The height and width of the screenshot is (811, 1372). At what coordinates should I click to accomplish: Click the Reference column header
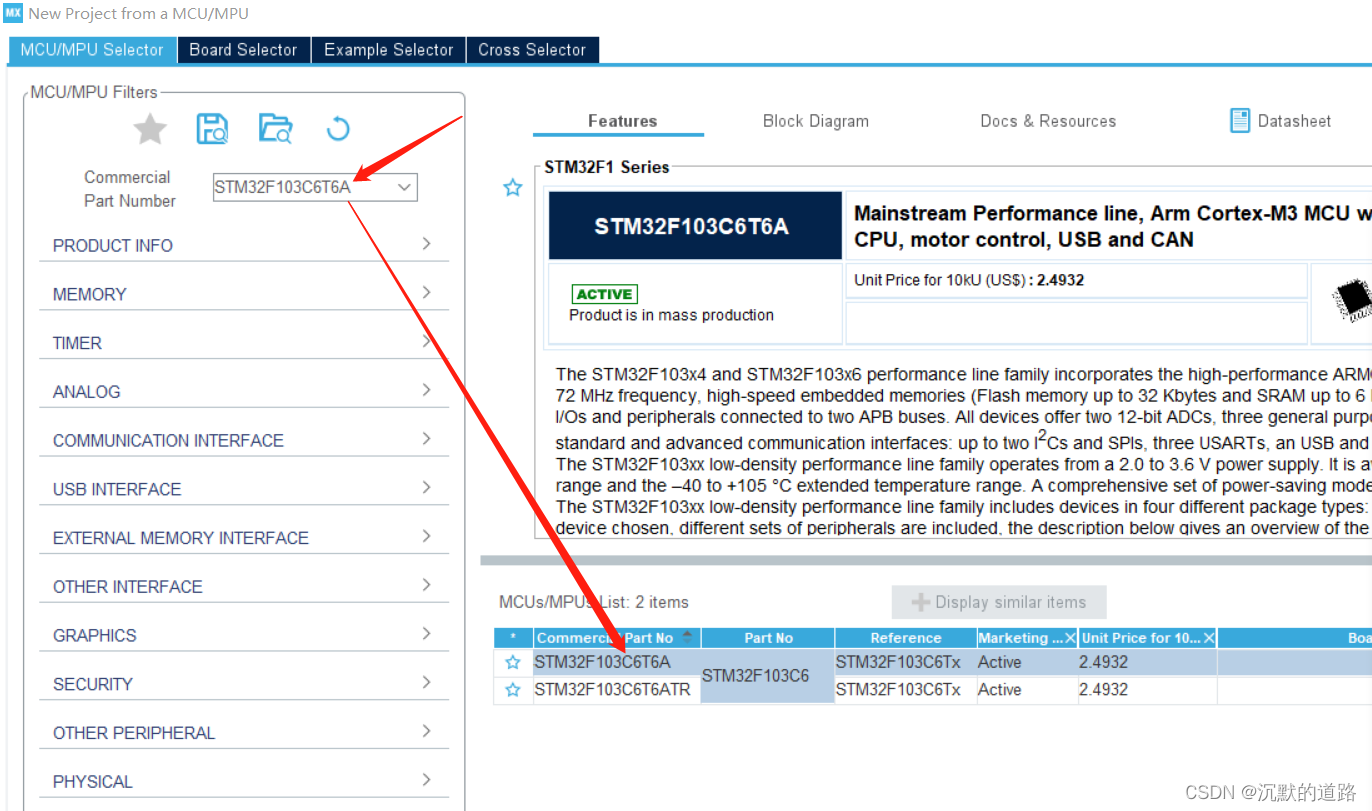[x=906, y=638]
